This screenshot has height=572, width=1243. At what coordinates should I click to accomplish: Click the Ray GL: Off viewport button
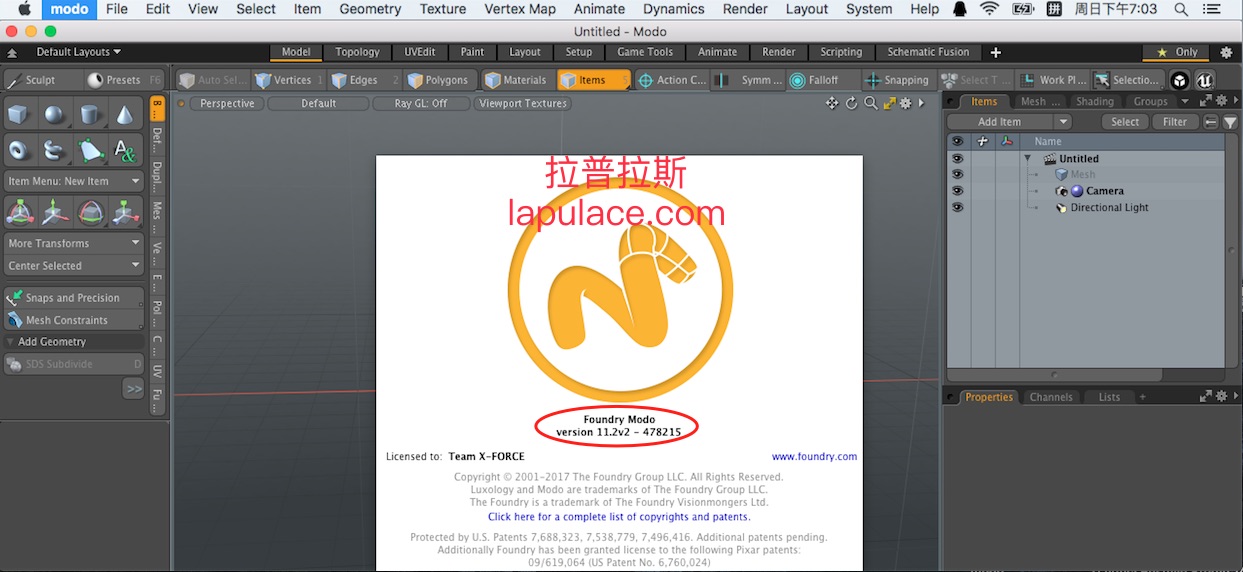tap(421, 103)
